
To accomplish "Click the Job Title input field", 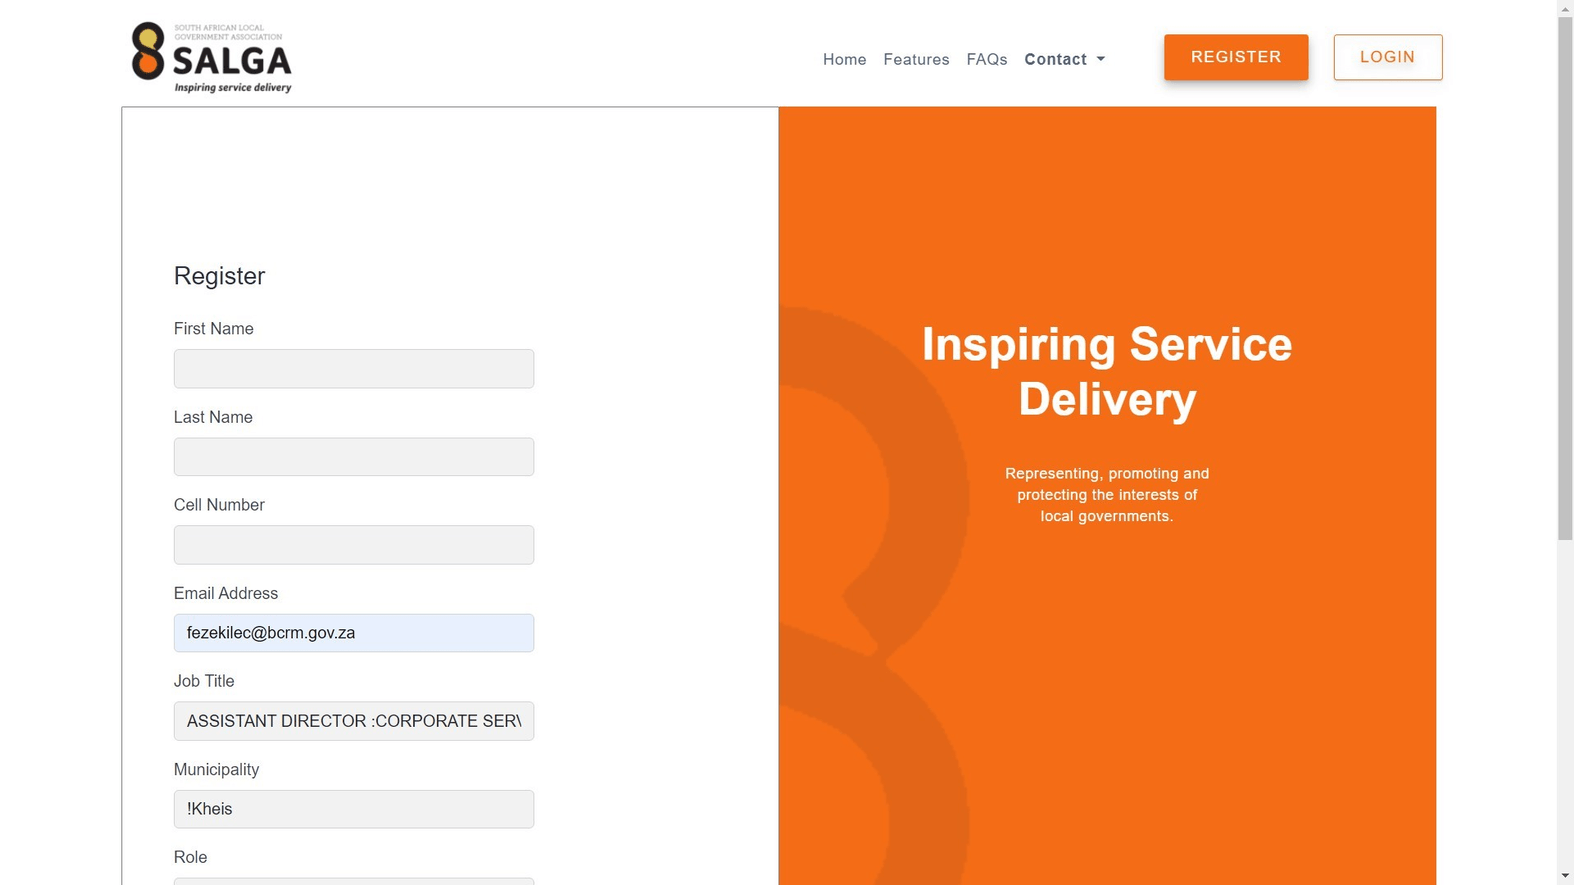I will (354, 721).
